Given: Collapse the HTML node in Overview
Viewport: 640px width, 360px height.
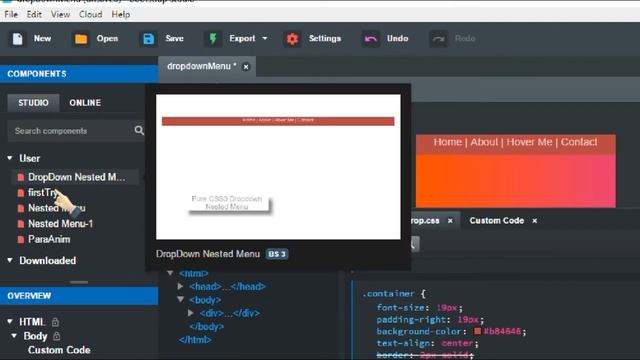Looking at the screenshot, I should (10, 322).
